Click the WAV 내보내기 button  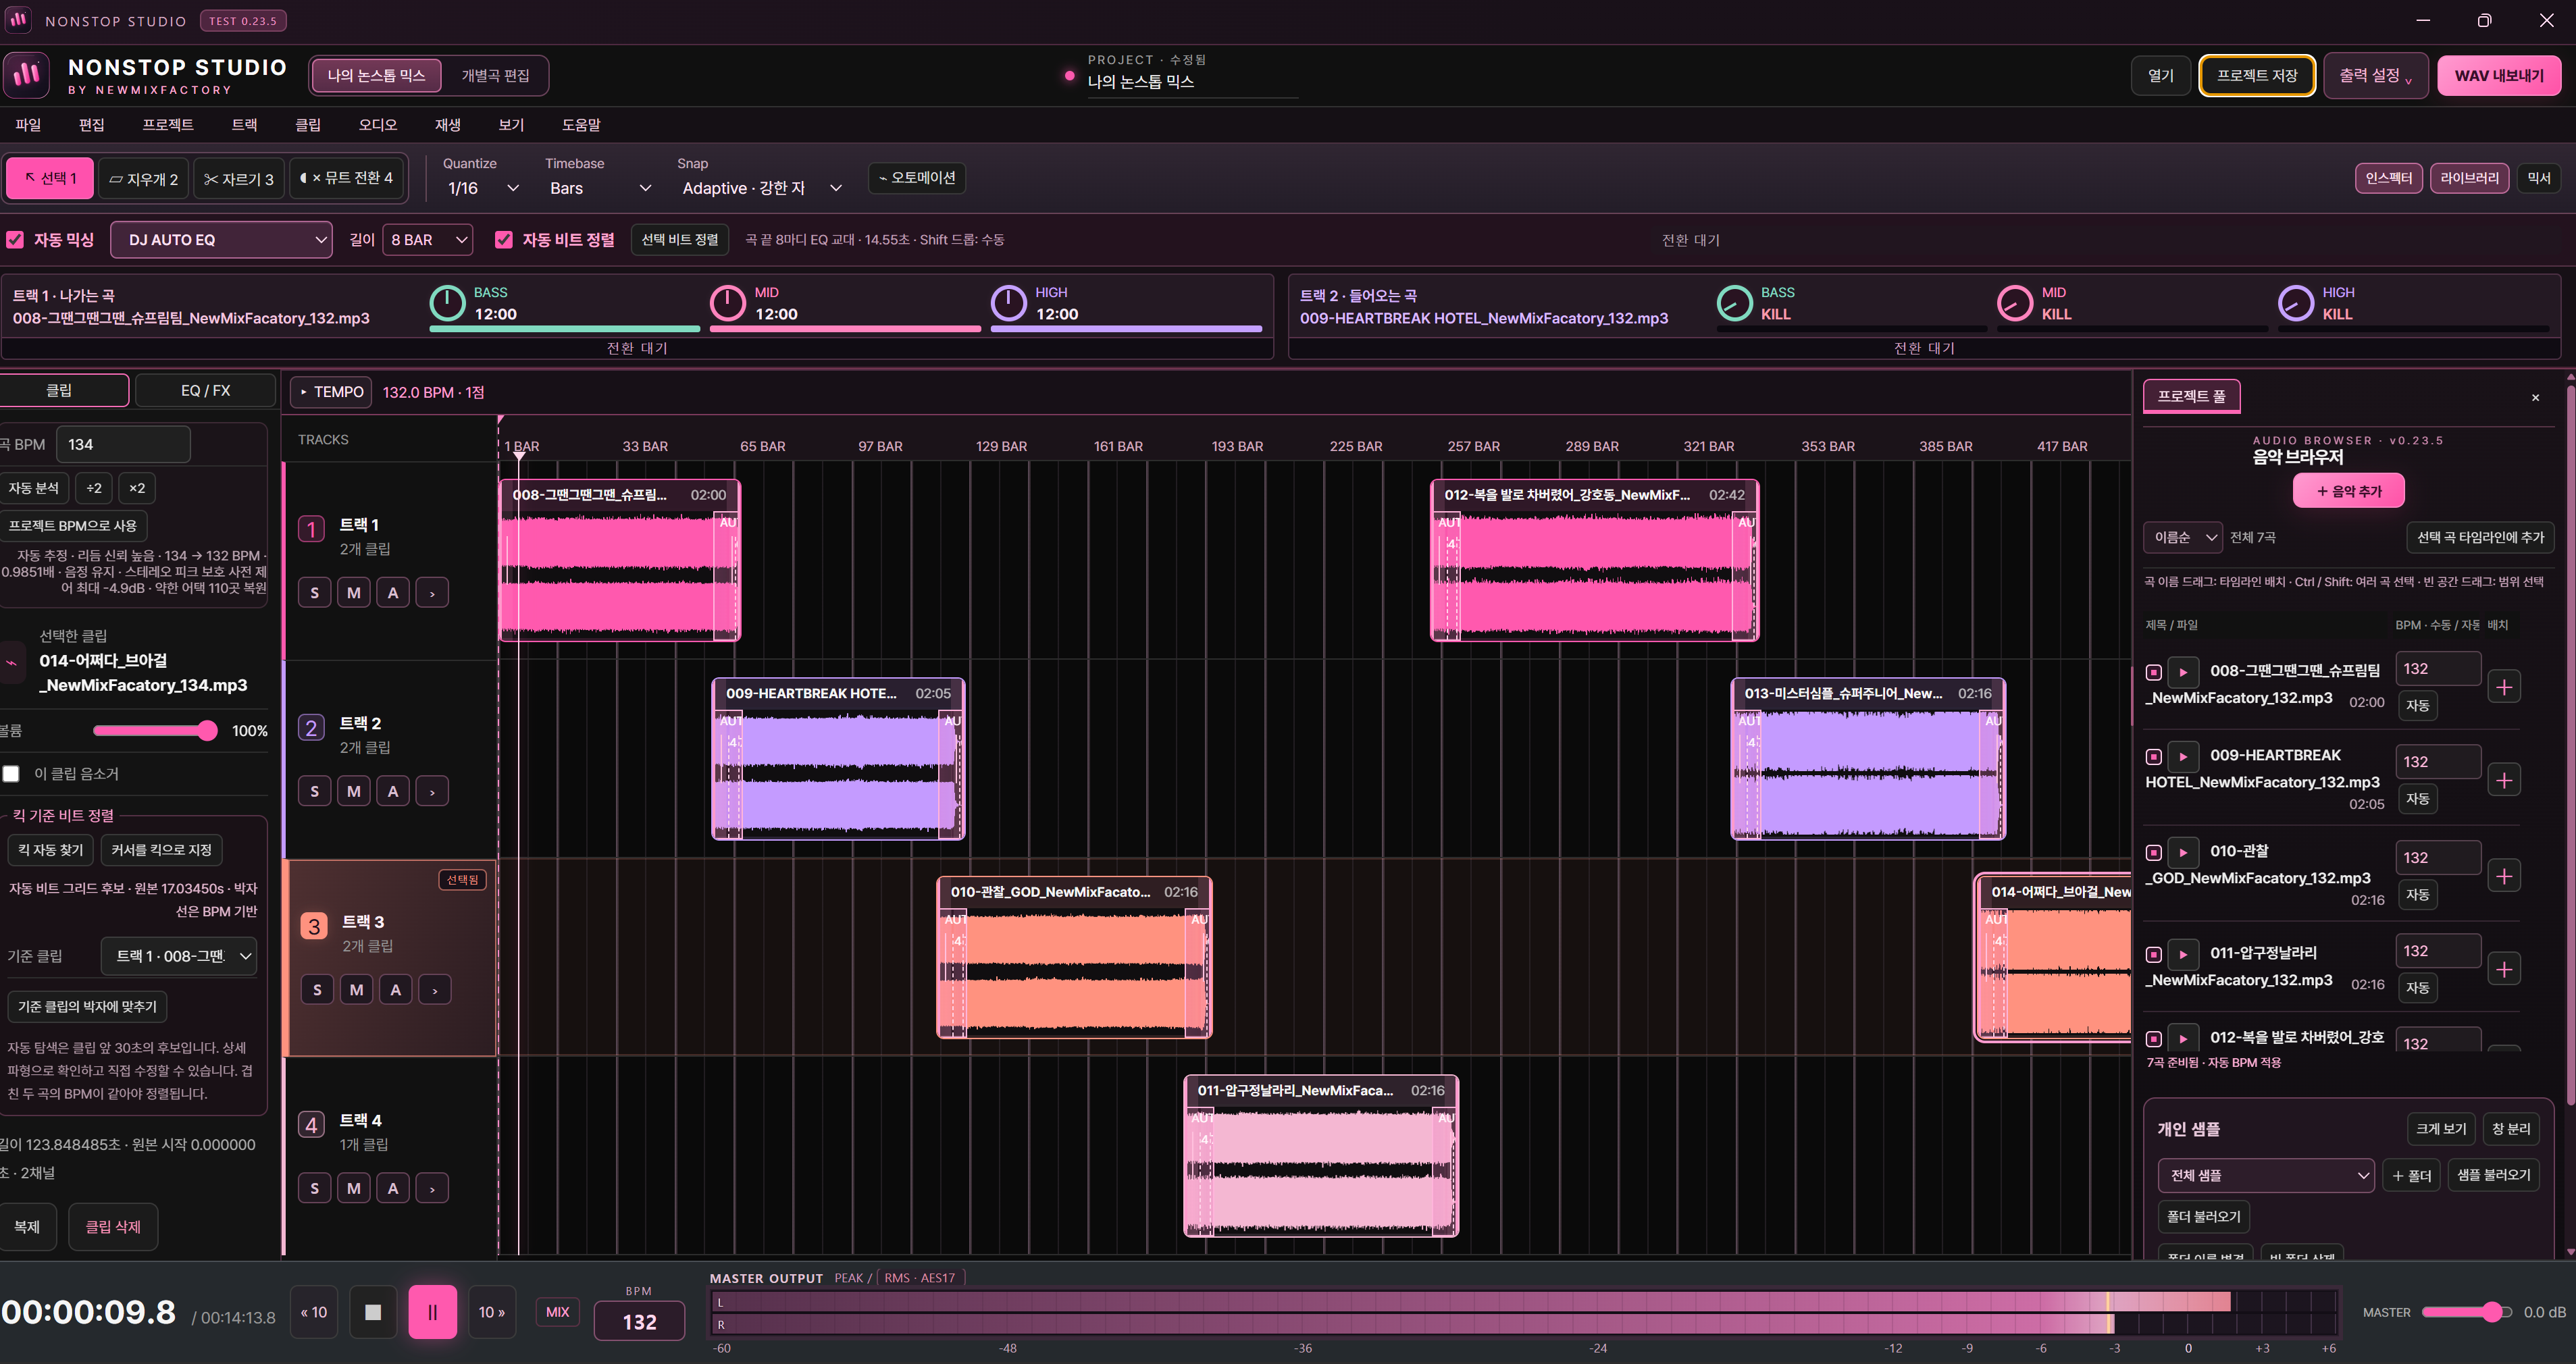[x=2498, y=75]
